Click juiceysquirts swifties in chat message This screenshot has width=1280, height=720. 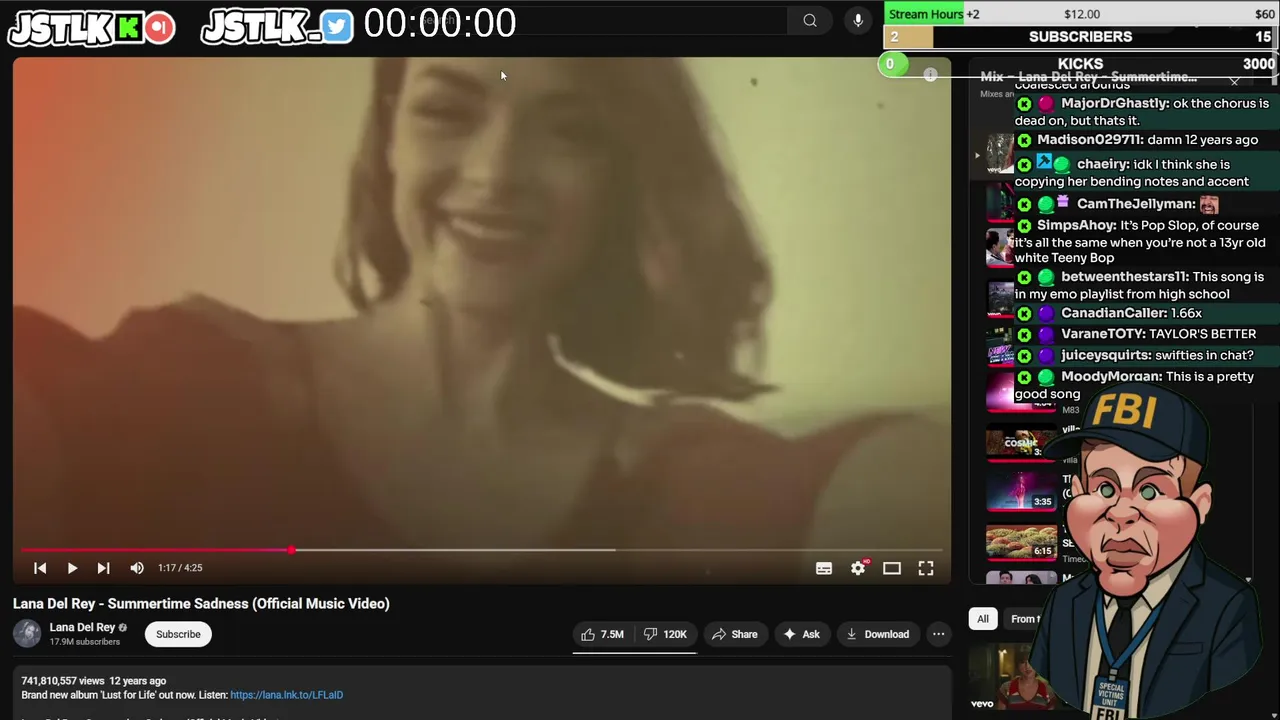pos(1134,355)
